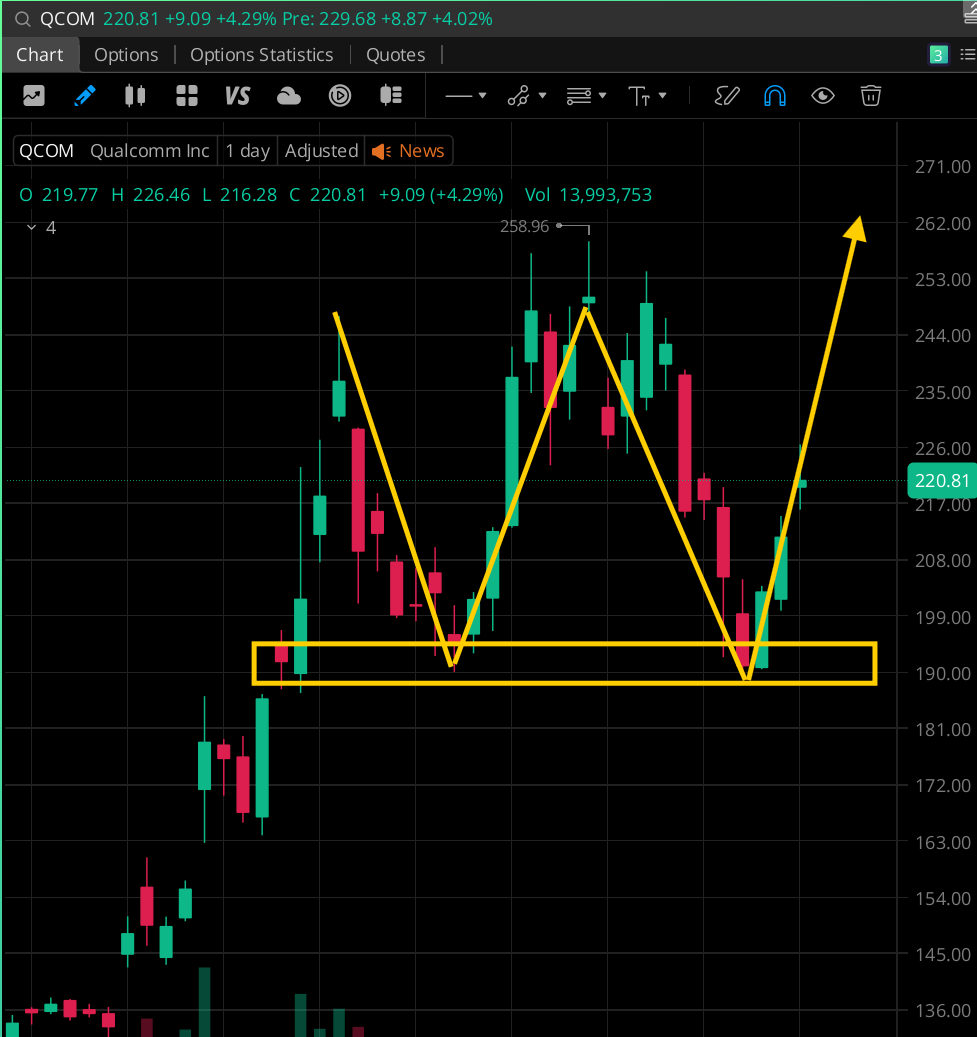Change the 1 day timeframe selector
Screen dimensions: 977x1037
click(x=247, y=151)
